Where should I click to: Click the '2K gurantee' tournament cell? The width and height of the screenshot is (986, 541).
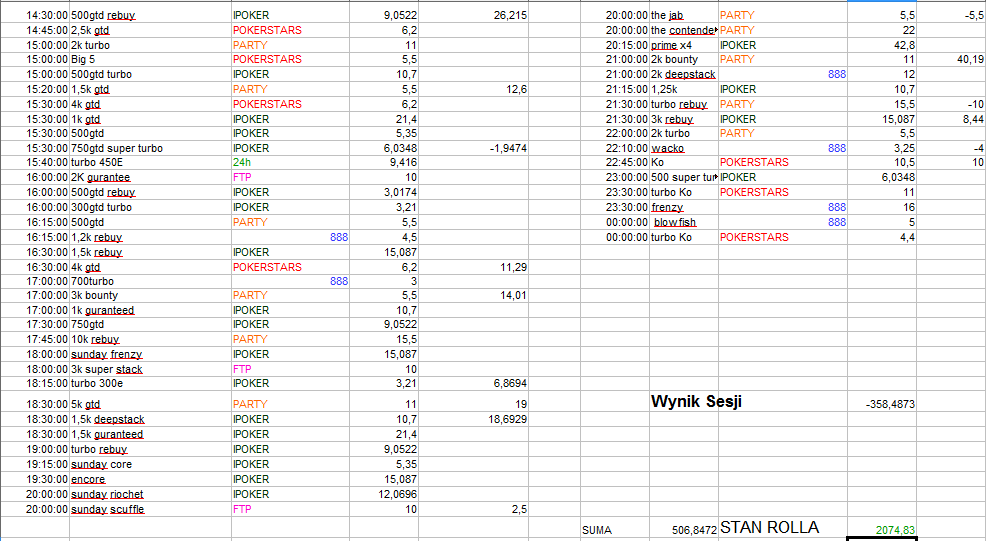(150, 177)
